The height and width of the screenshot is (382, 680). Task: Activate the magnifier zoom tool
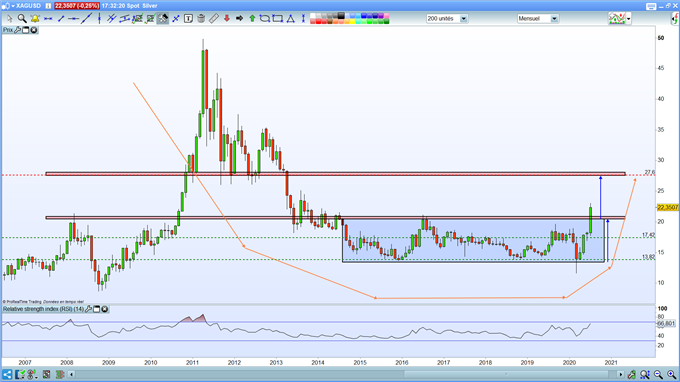pos(22,19)
